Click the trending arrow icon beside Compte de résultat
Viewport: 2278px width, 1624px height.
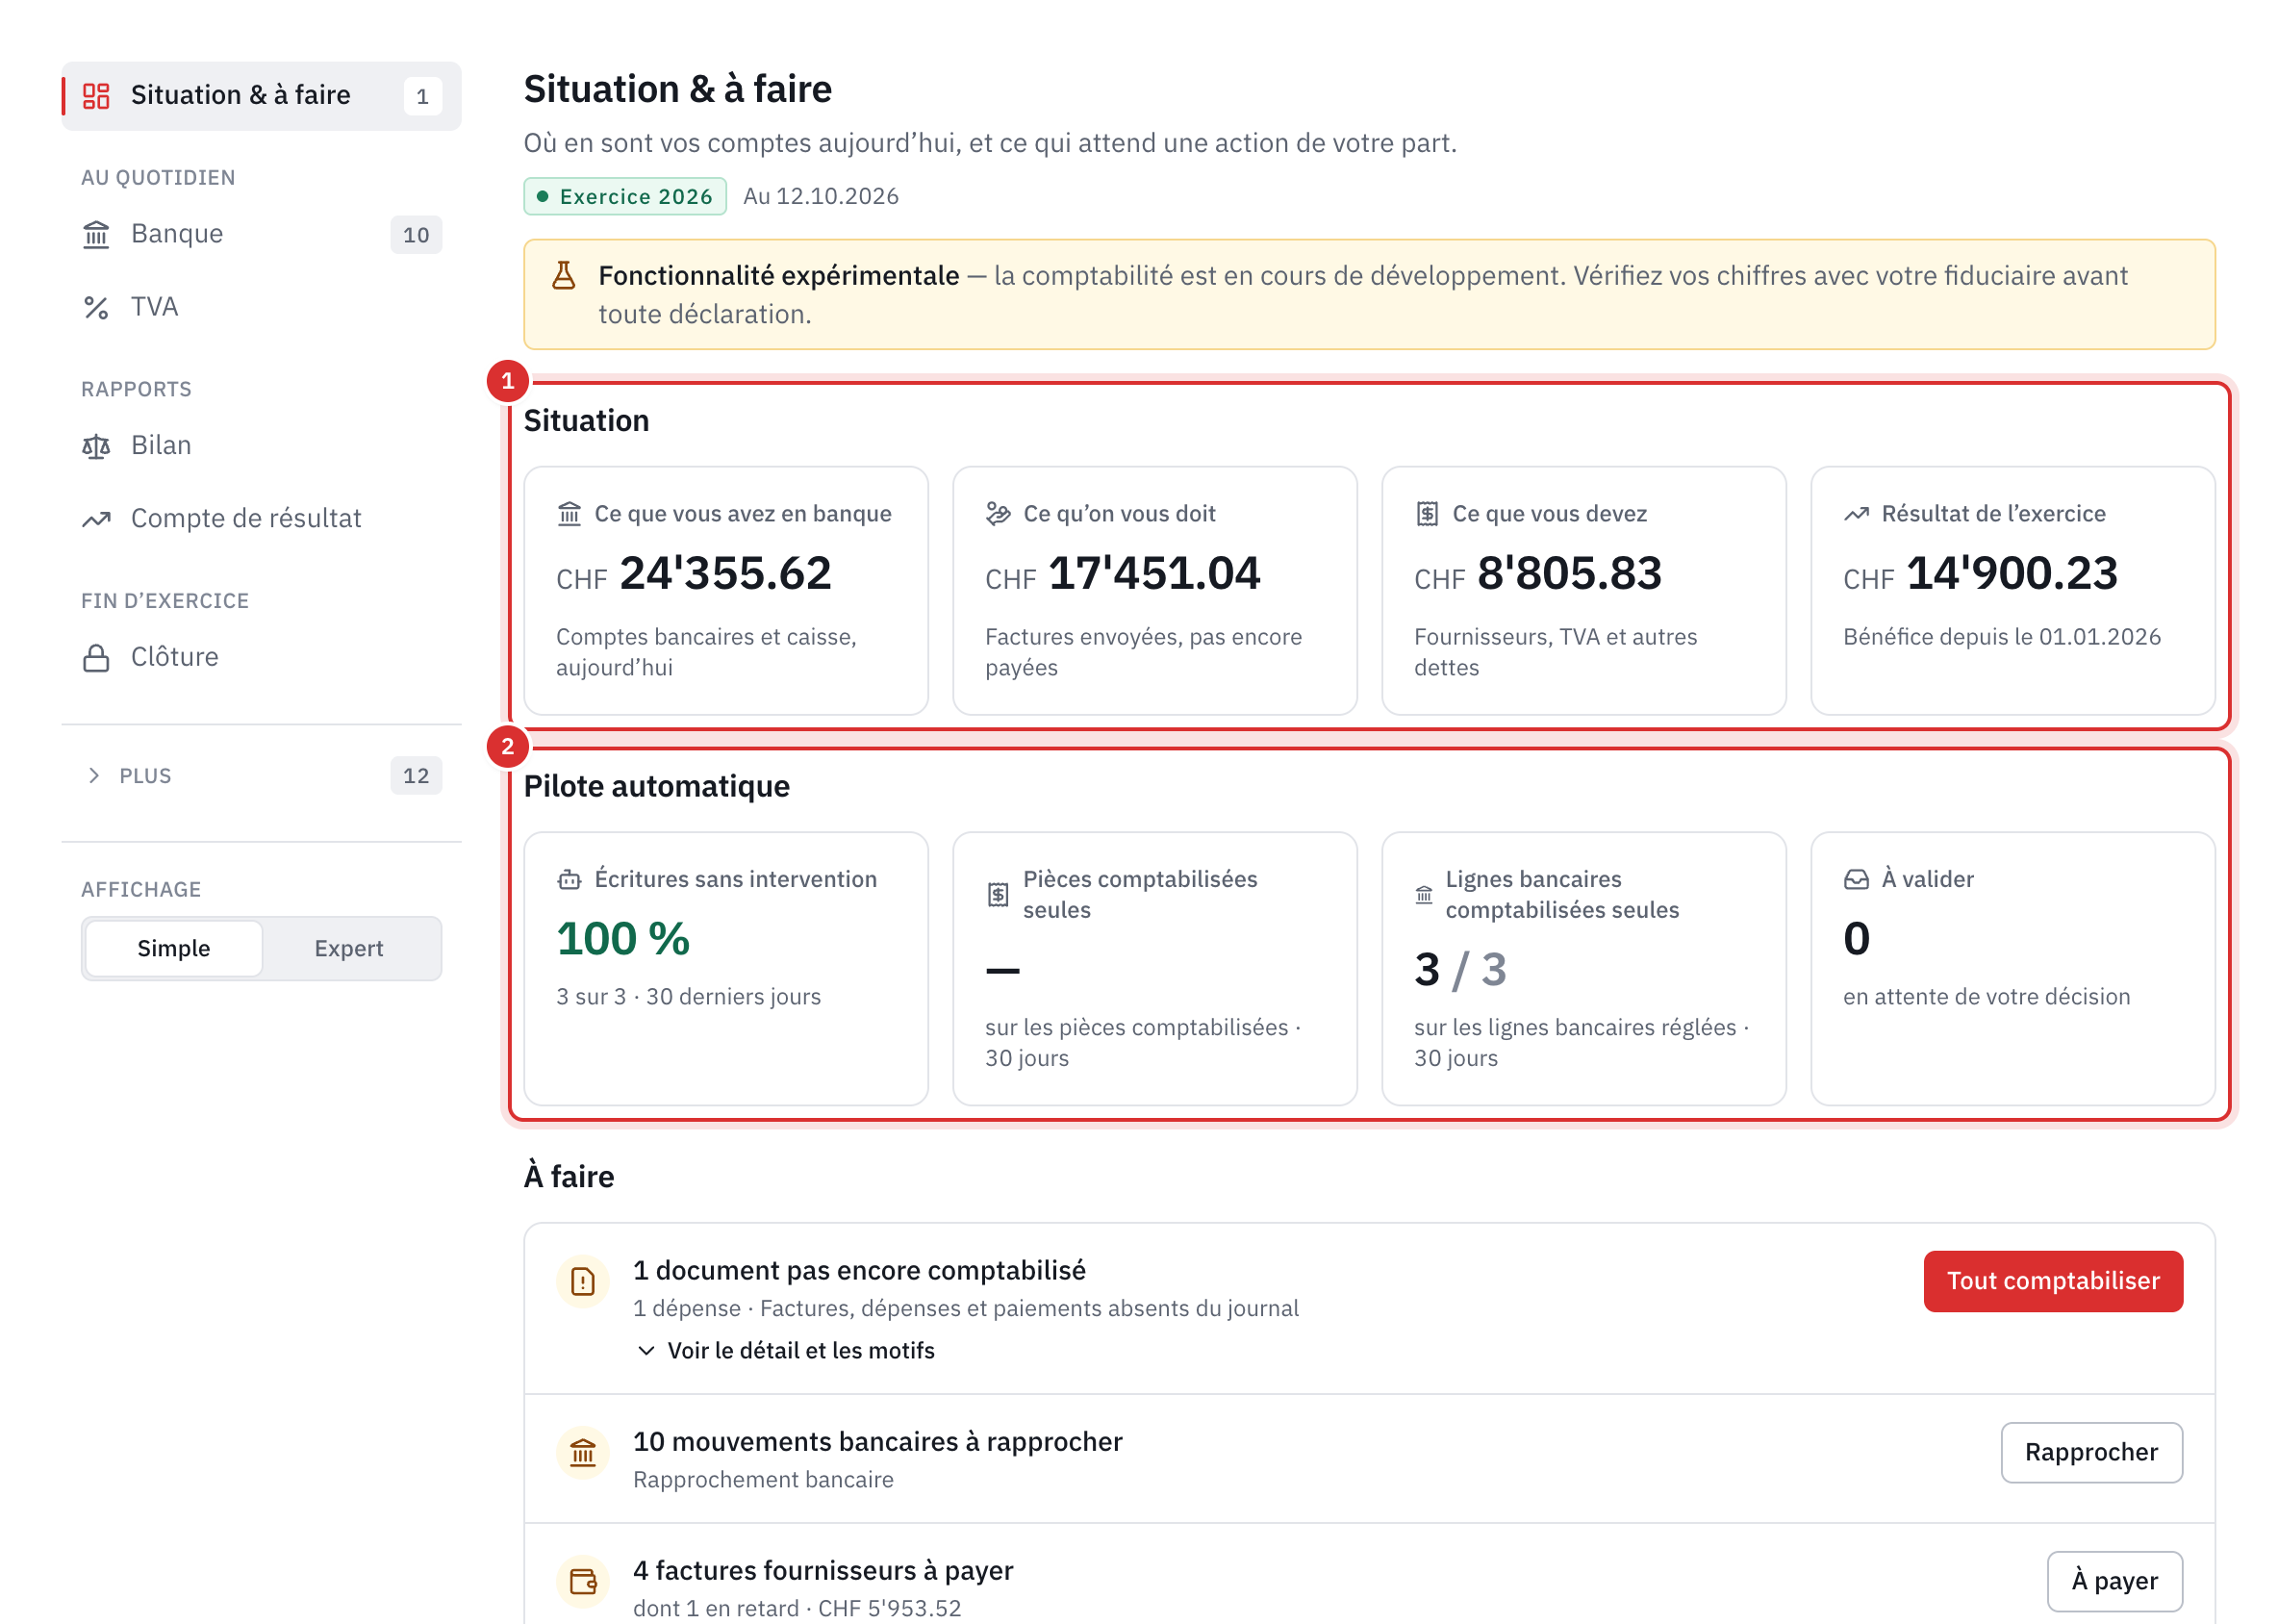click(96, 519)
